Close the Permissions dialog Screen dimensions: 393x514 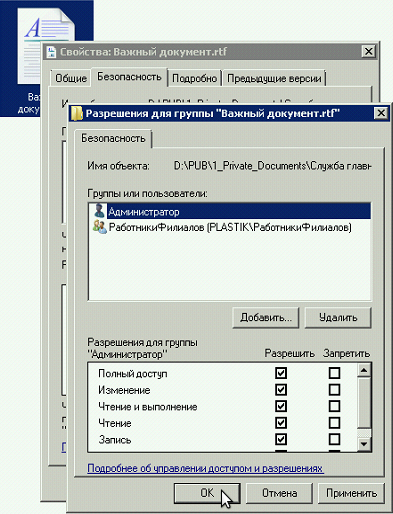381,113
